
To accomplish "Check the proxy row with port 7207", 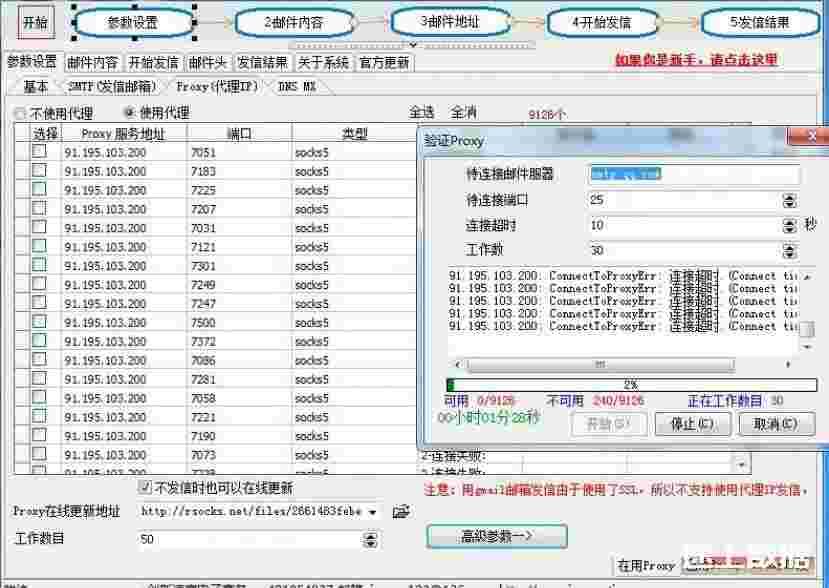I will (x=39, y=208).
